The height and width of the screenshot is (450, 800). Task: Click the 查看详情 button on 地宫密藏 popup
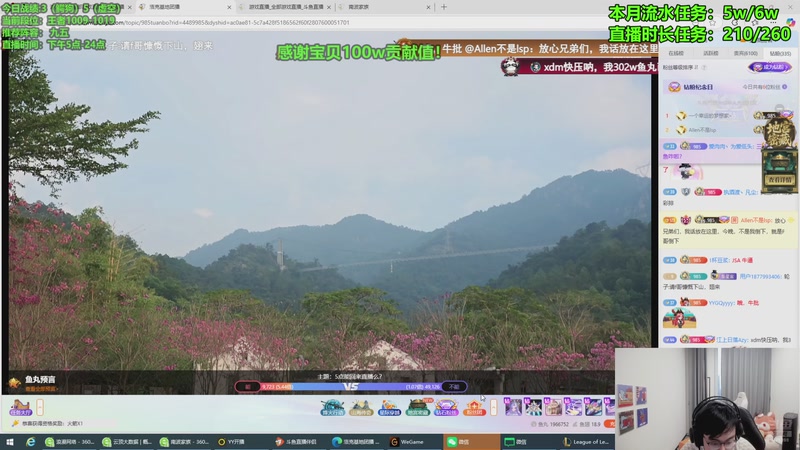click(780, 180)
